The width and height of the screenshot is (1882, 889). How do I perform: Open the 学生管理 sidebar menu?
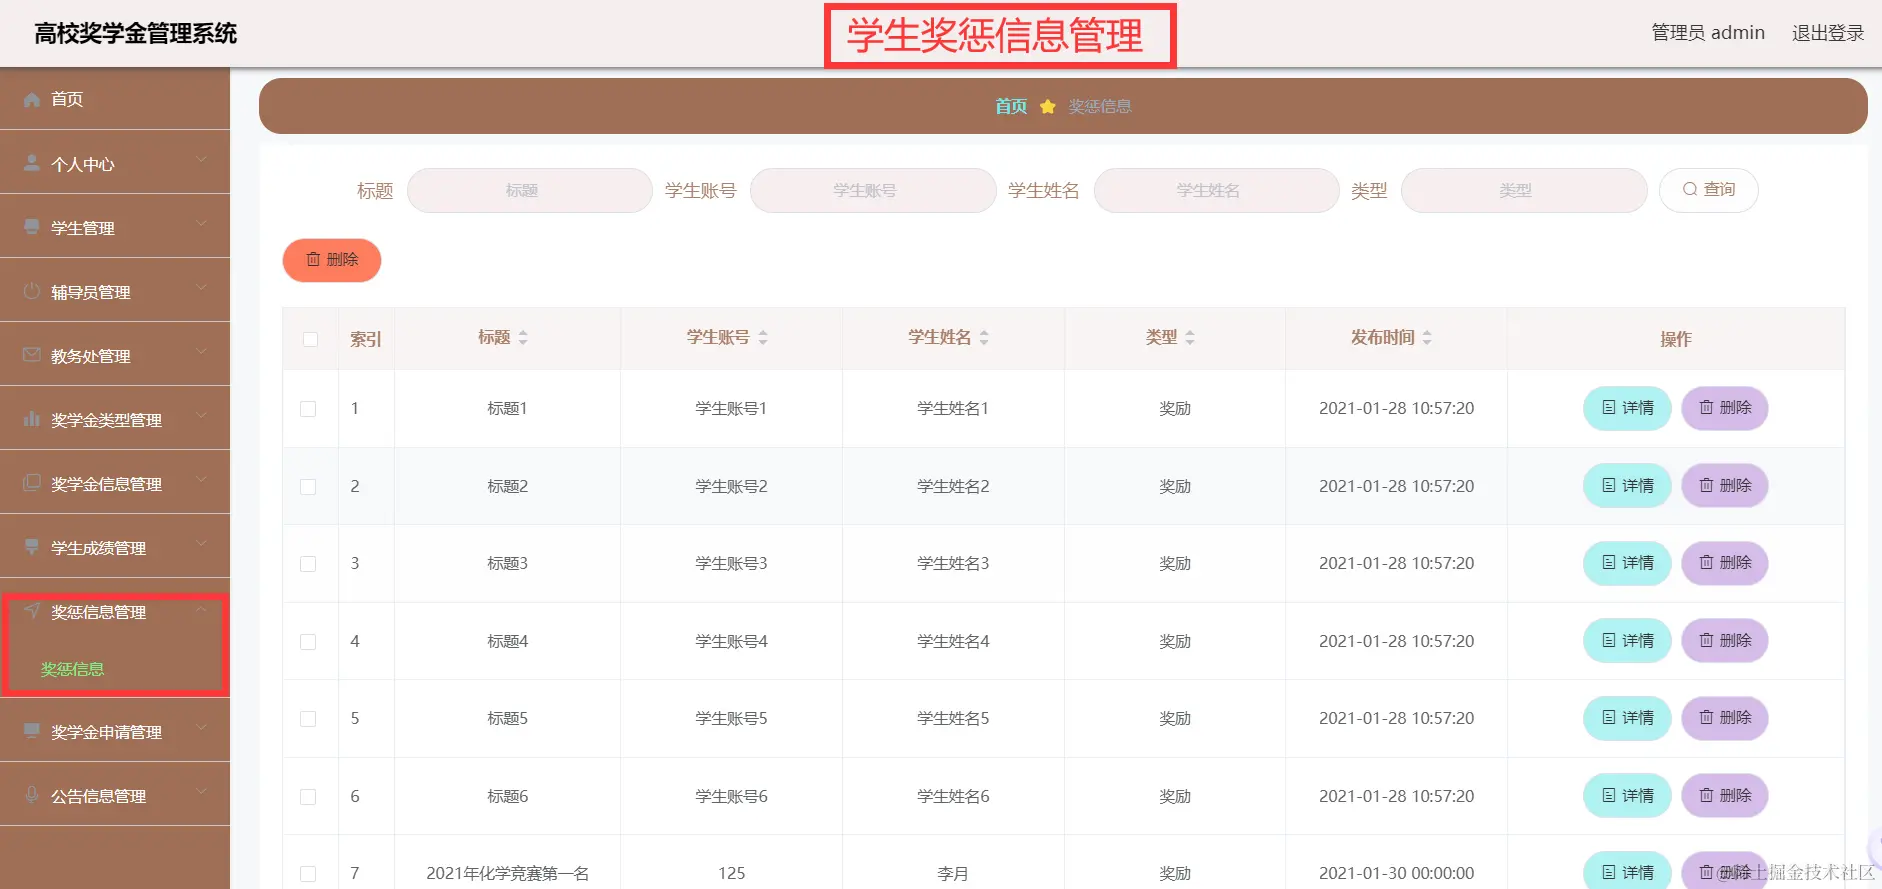(115, 227)
